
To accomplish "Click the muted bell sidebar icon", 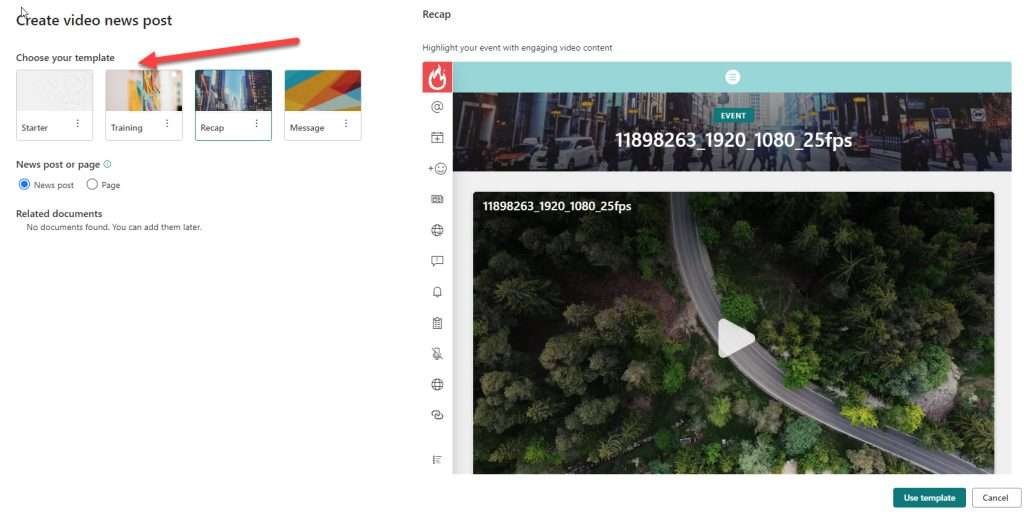I will coord(438,353).
